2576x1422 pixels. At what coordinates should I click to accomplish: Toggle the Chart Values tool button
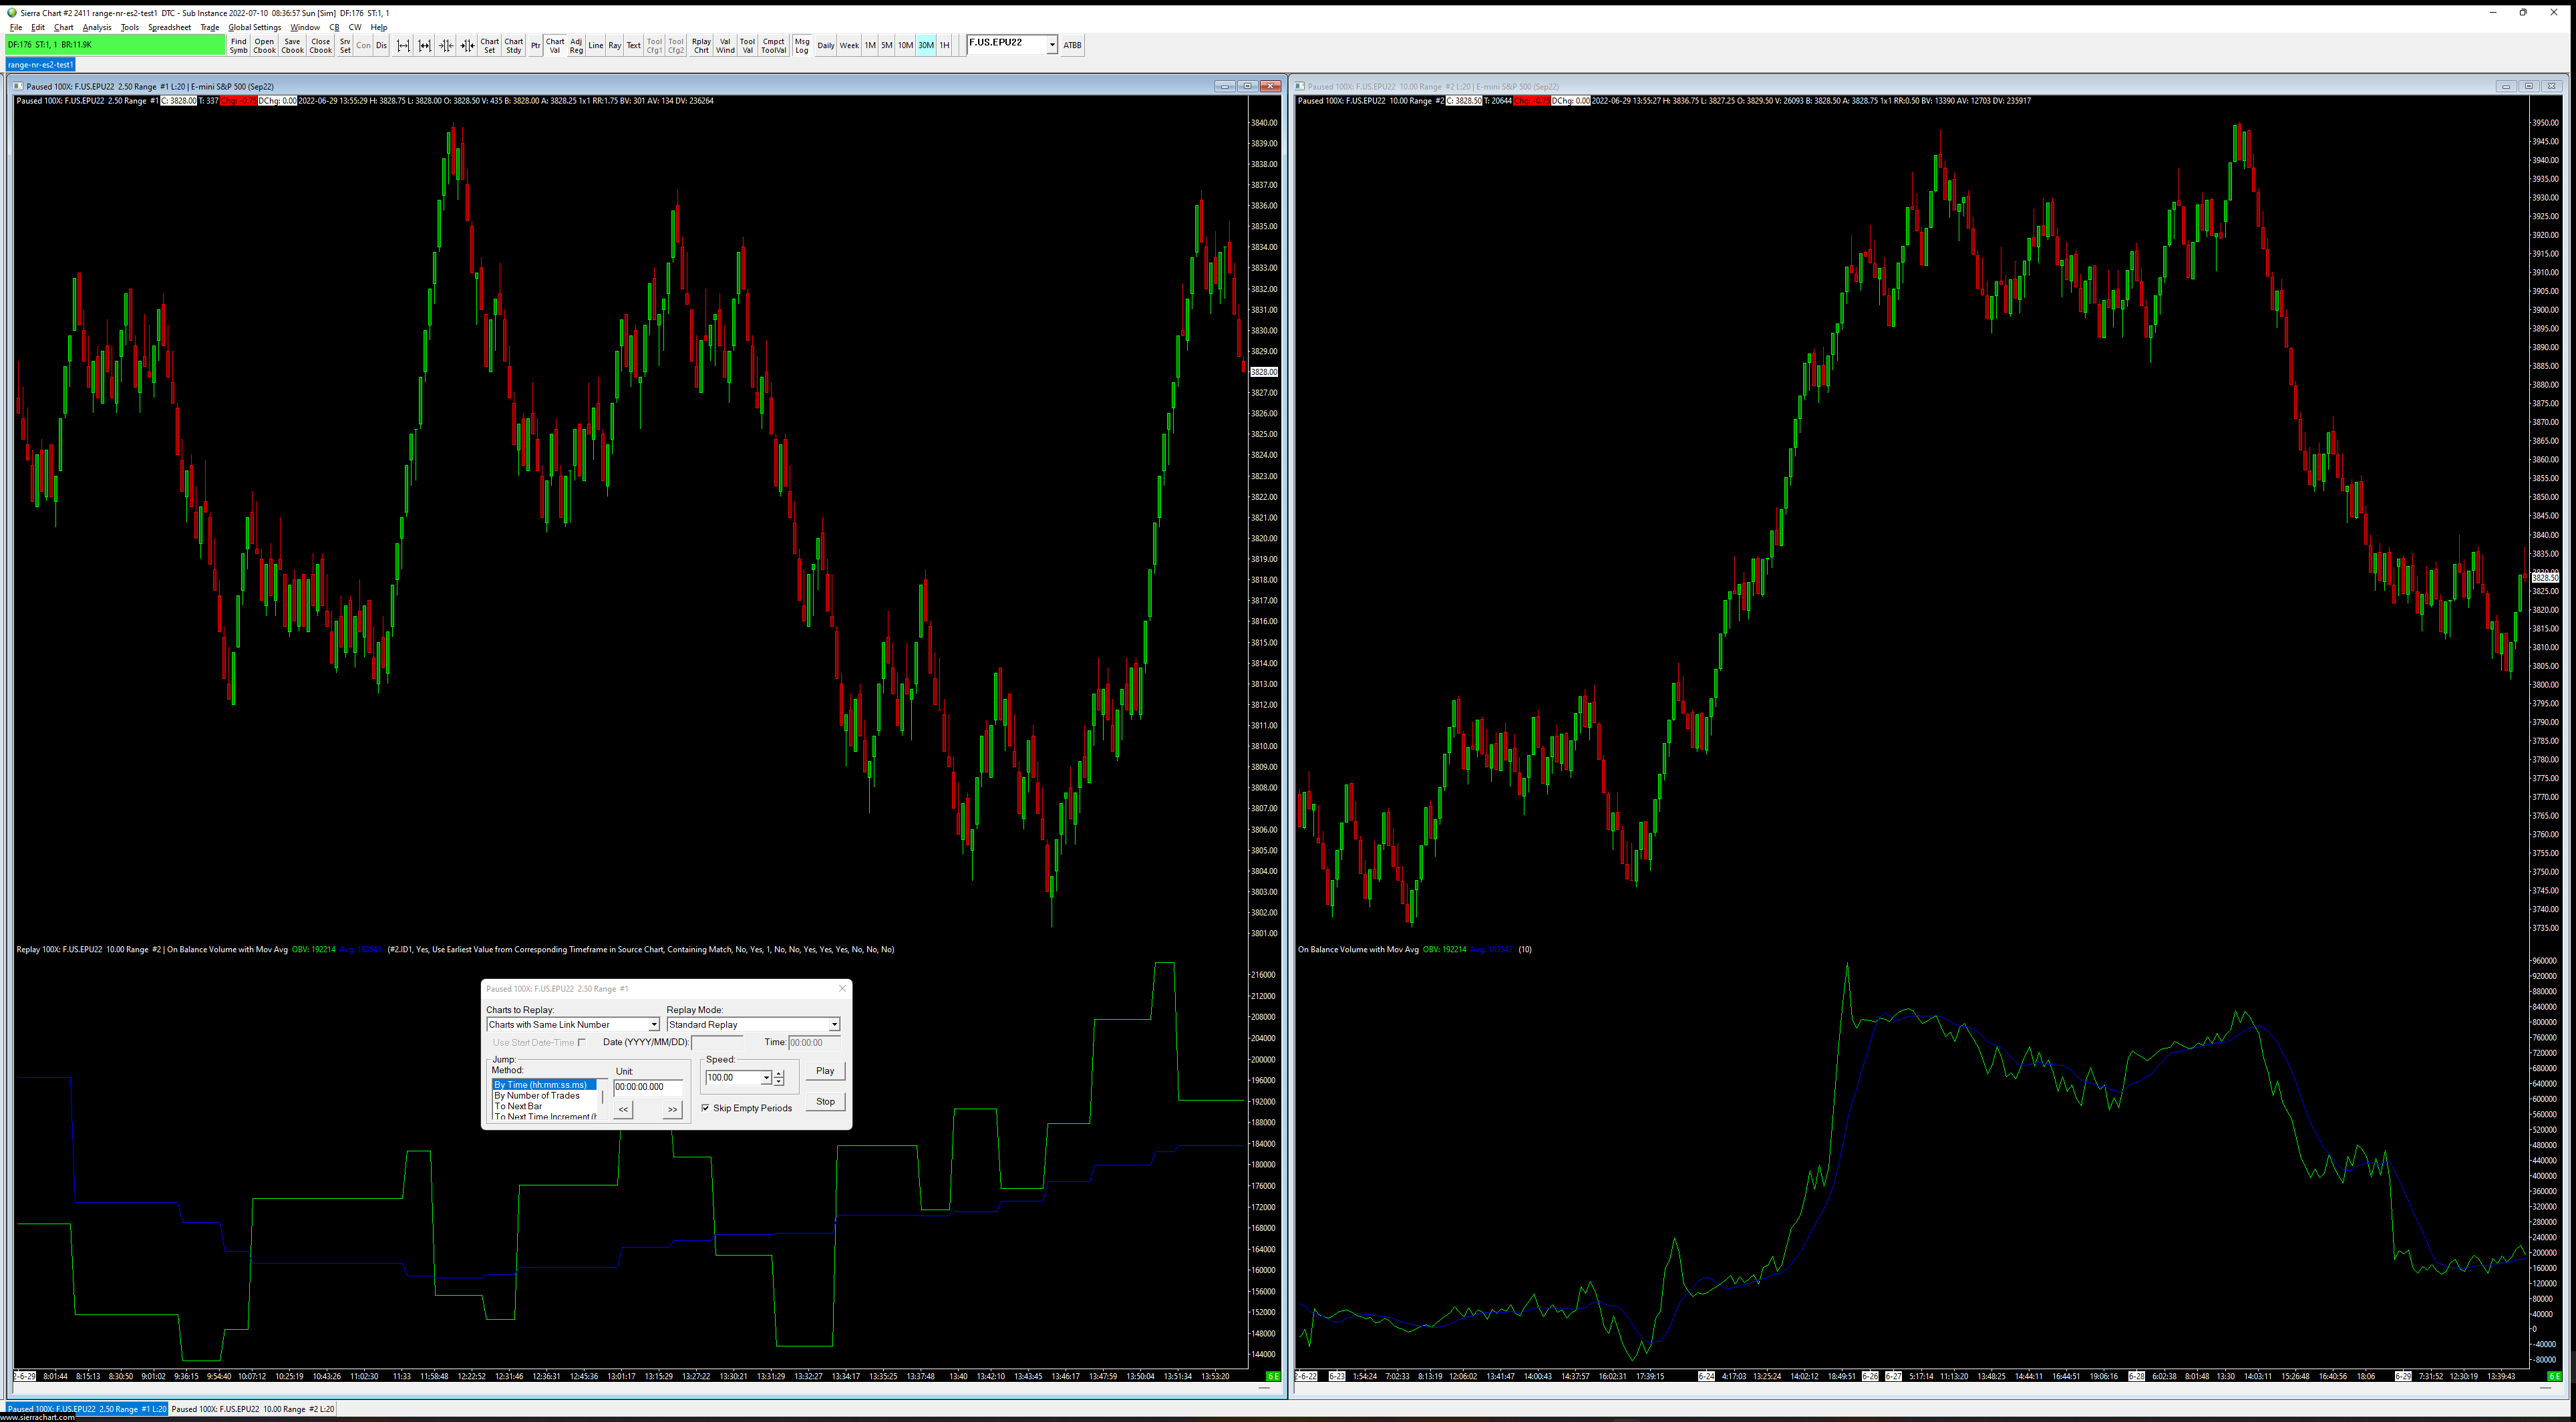click(554, 45)
